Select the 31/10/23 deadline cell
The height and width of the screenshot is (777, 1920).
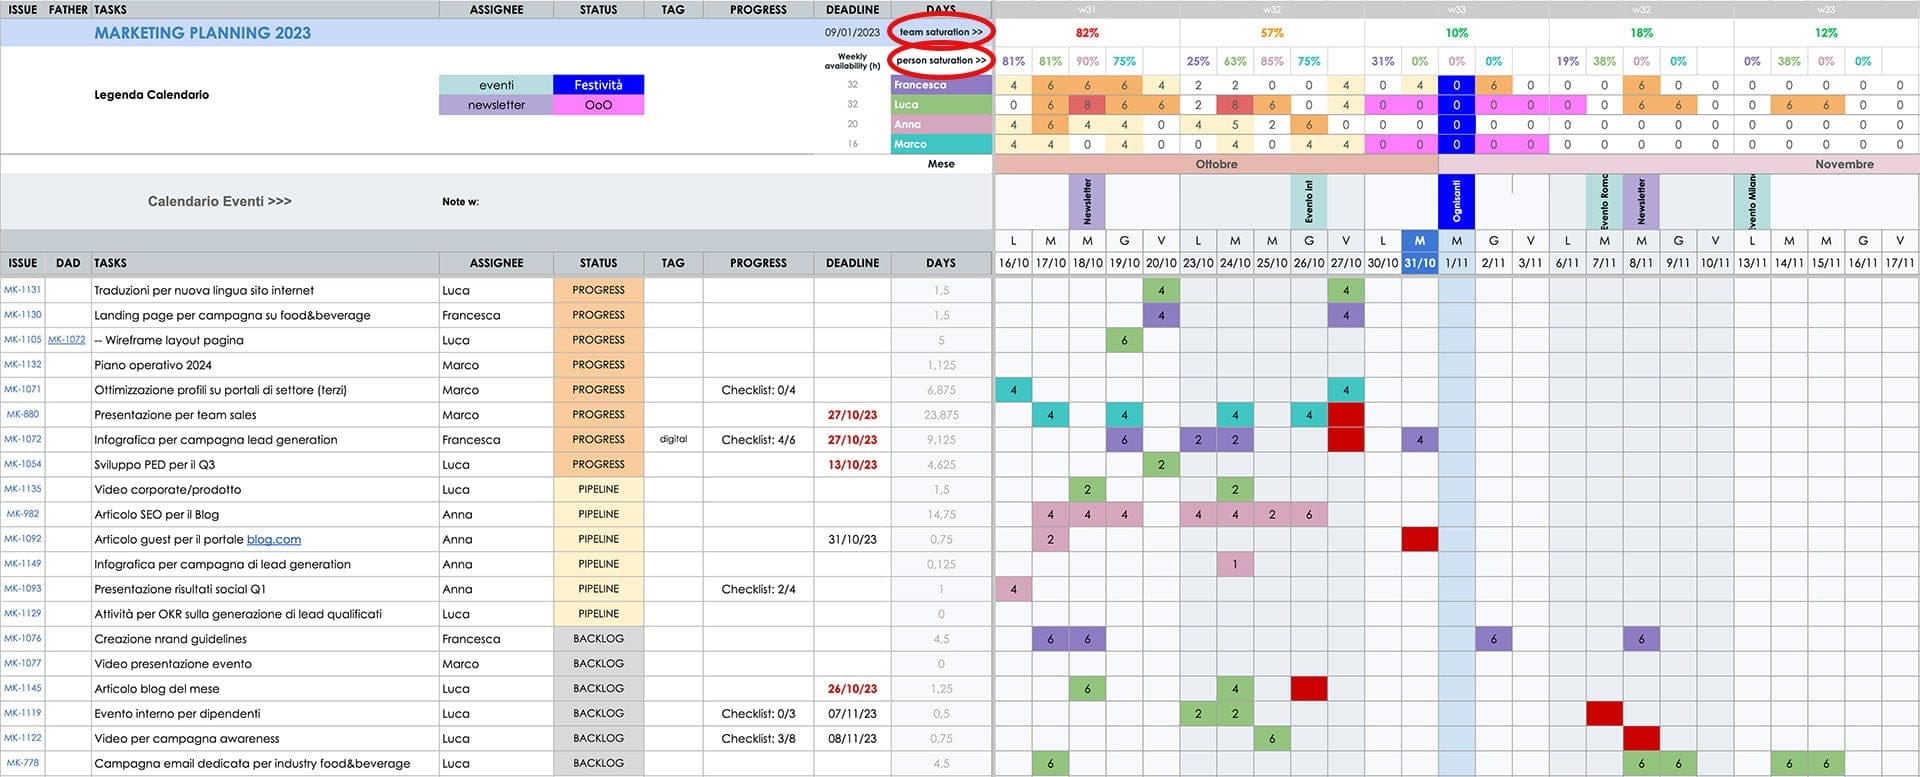[852, 540]
